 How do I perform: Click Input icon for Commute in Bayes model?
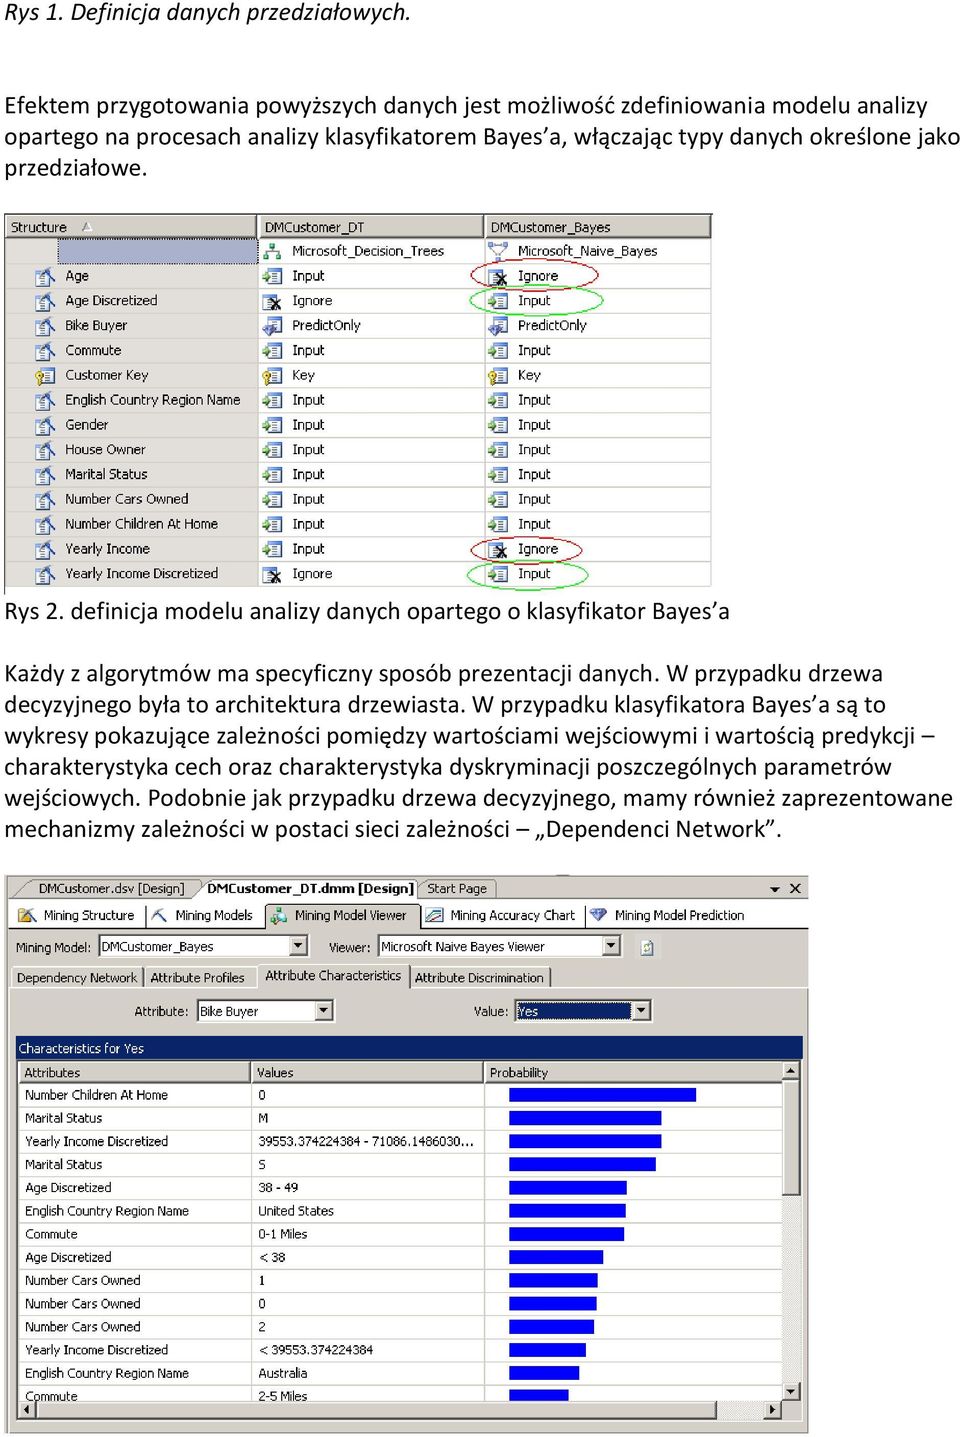coord(498,351)
